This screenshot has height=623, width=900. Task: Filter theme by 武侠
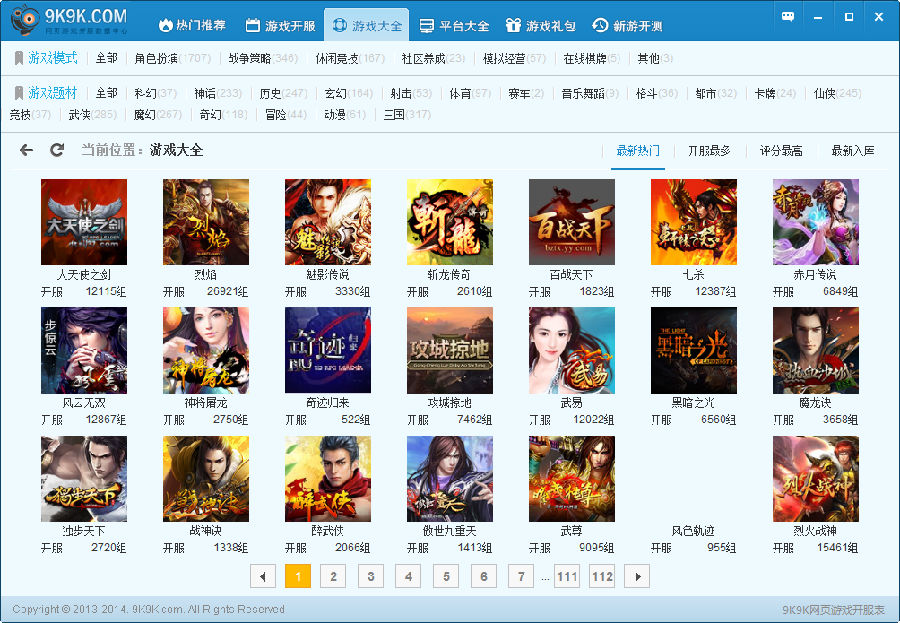tap(92, 115)
